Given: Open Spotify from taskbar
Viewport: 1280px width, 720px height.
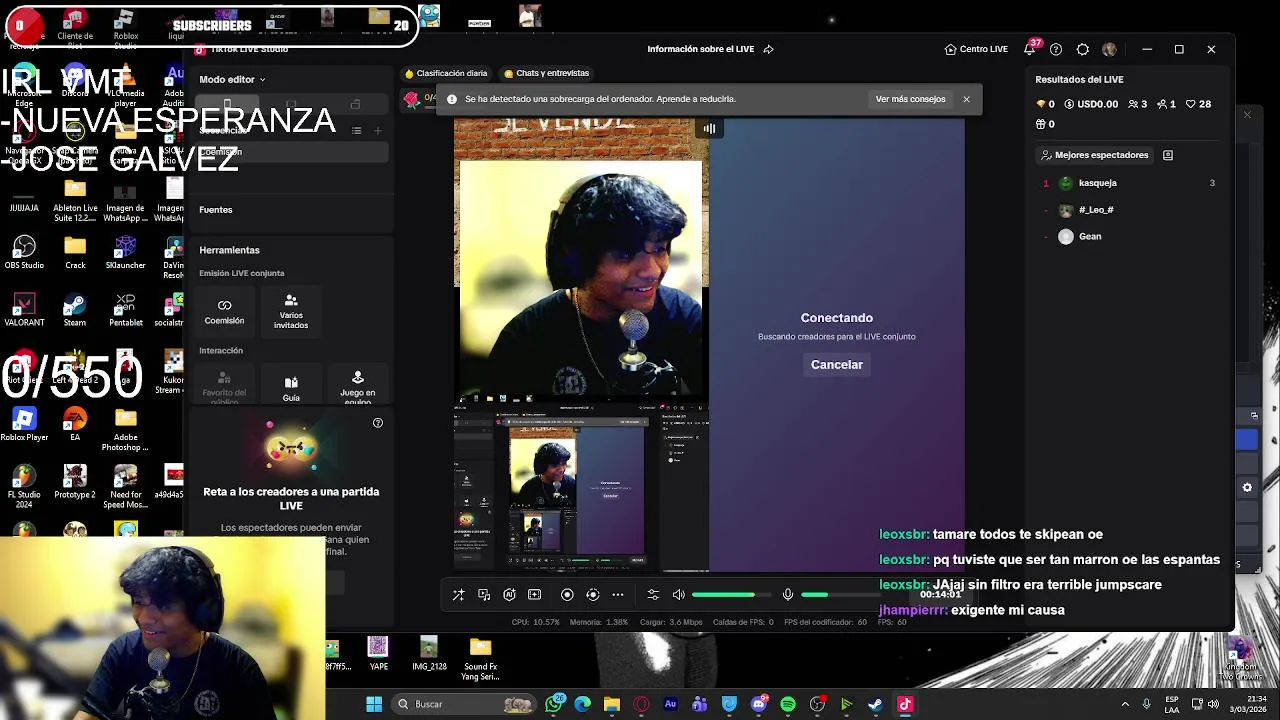Looking at the screenshot, I should tap(788, 704).
